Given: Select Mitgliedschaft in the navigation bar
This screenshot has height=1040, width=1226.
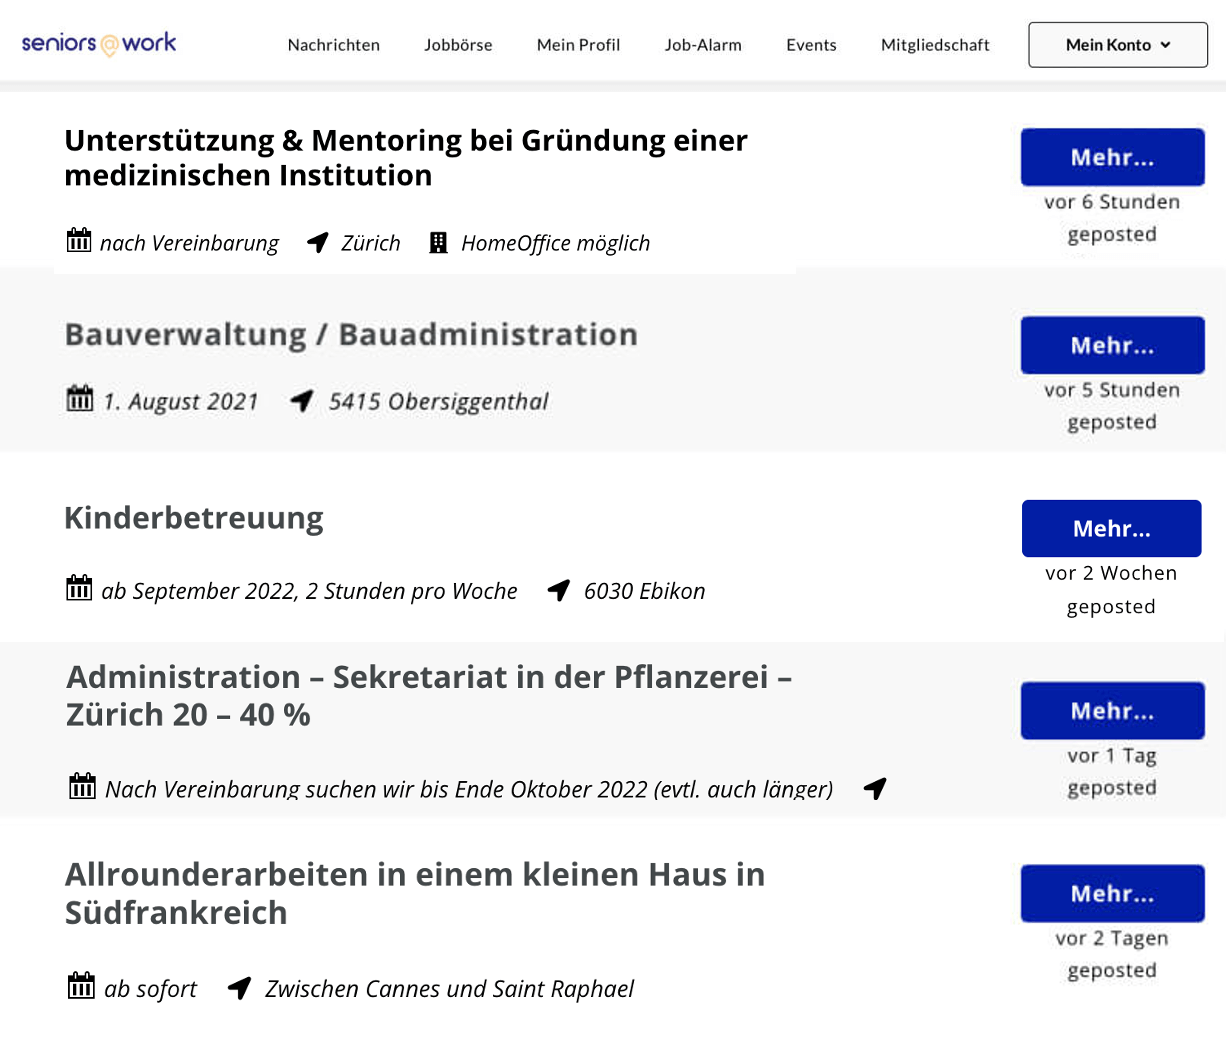Looking at the screenshot, I should [x=935, y=45].
